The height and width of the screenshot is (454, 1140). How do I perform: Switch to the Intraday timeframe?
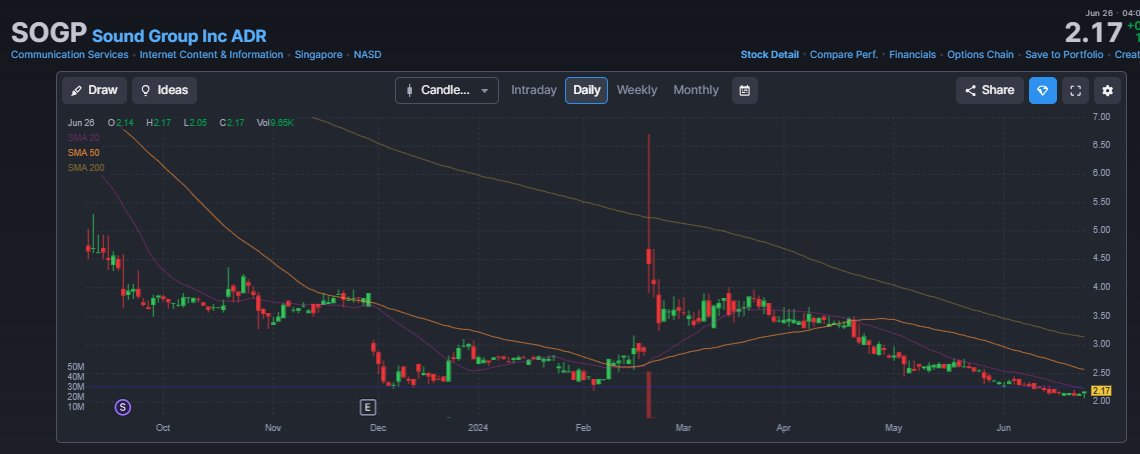coord(534,90)
